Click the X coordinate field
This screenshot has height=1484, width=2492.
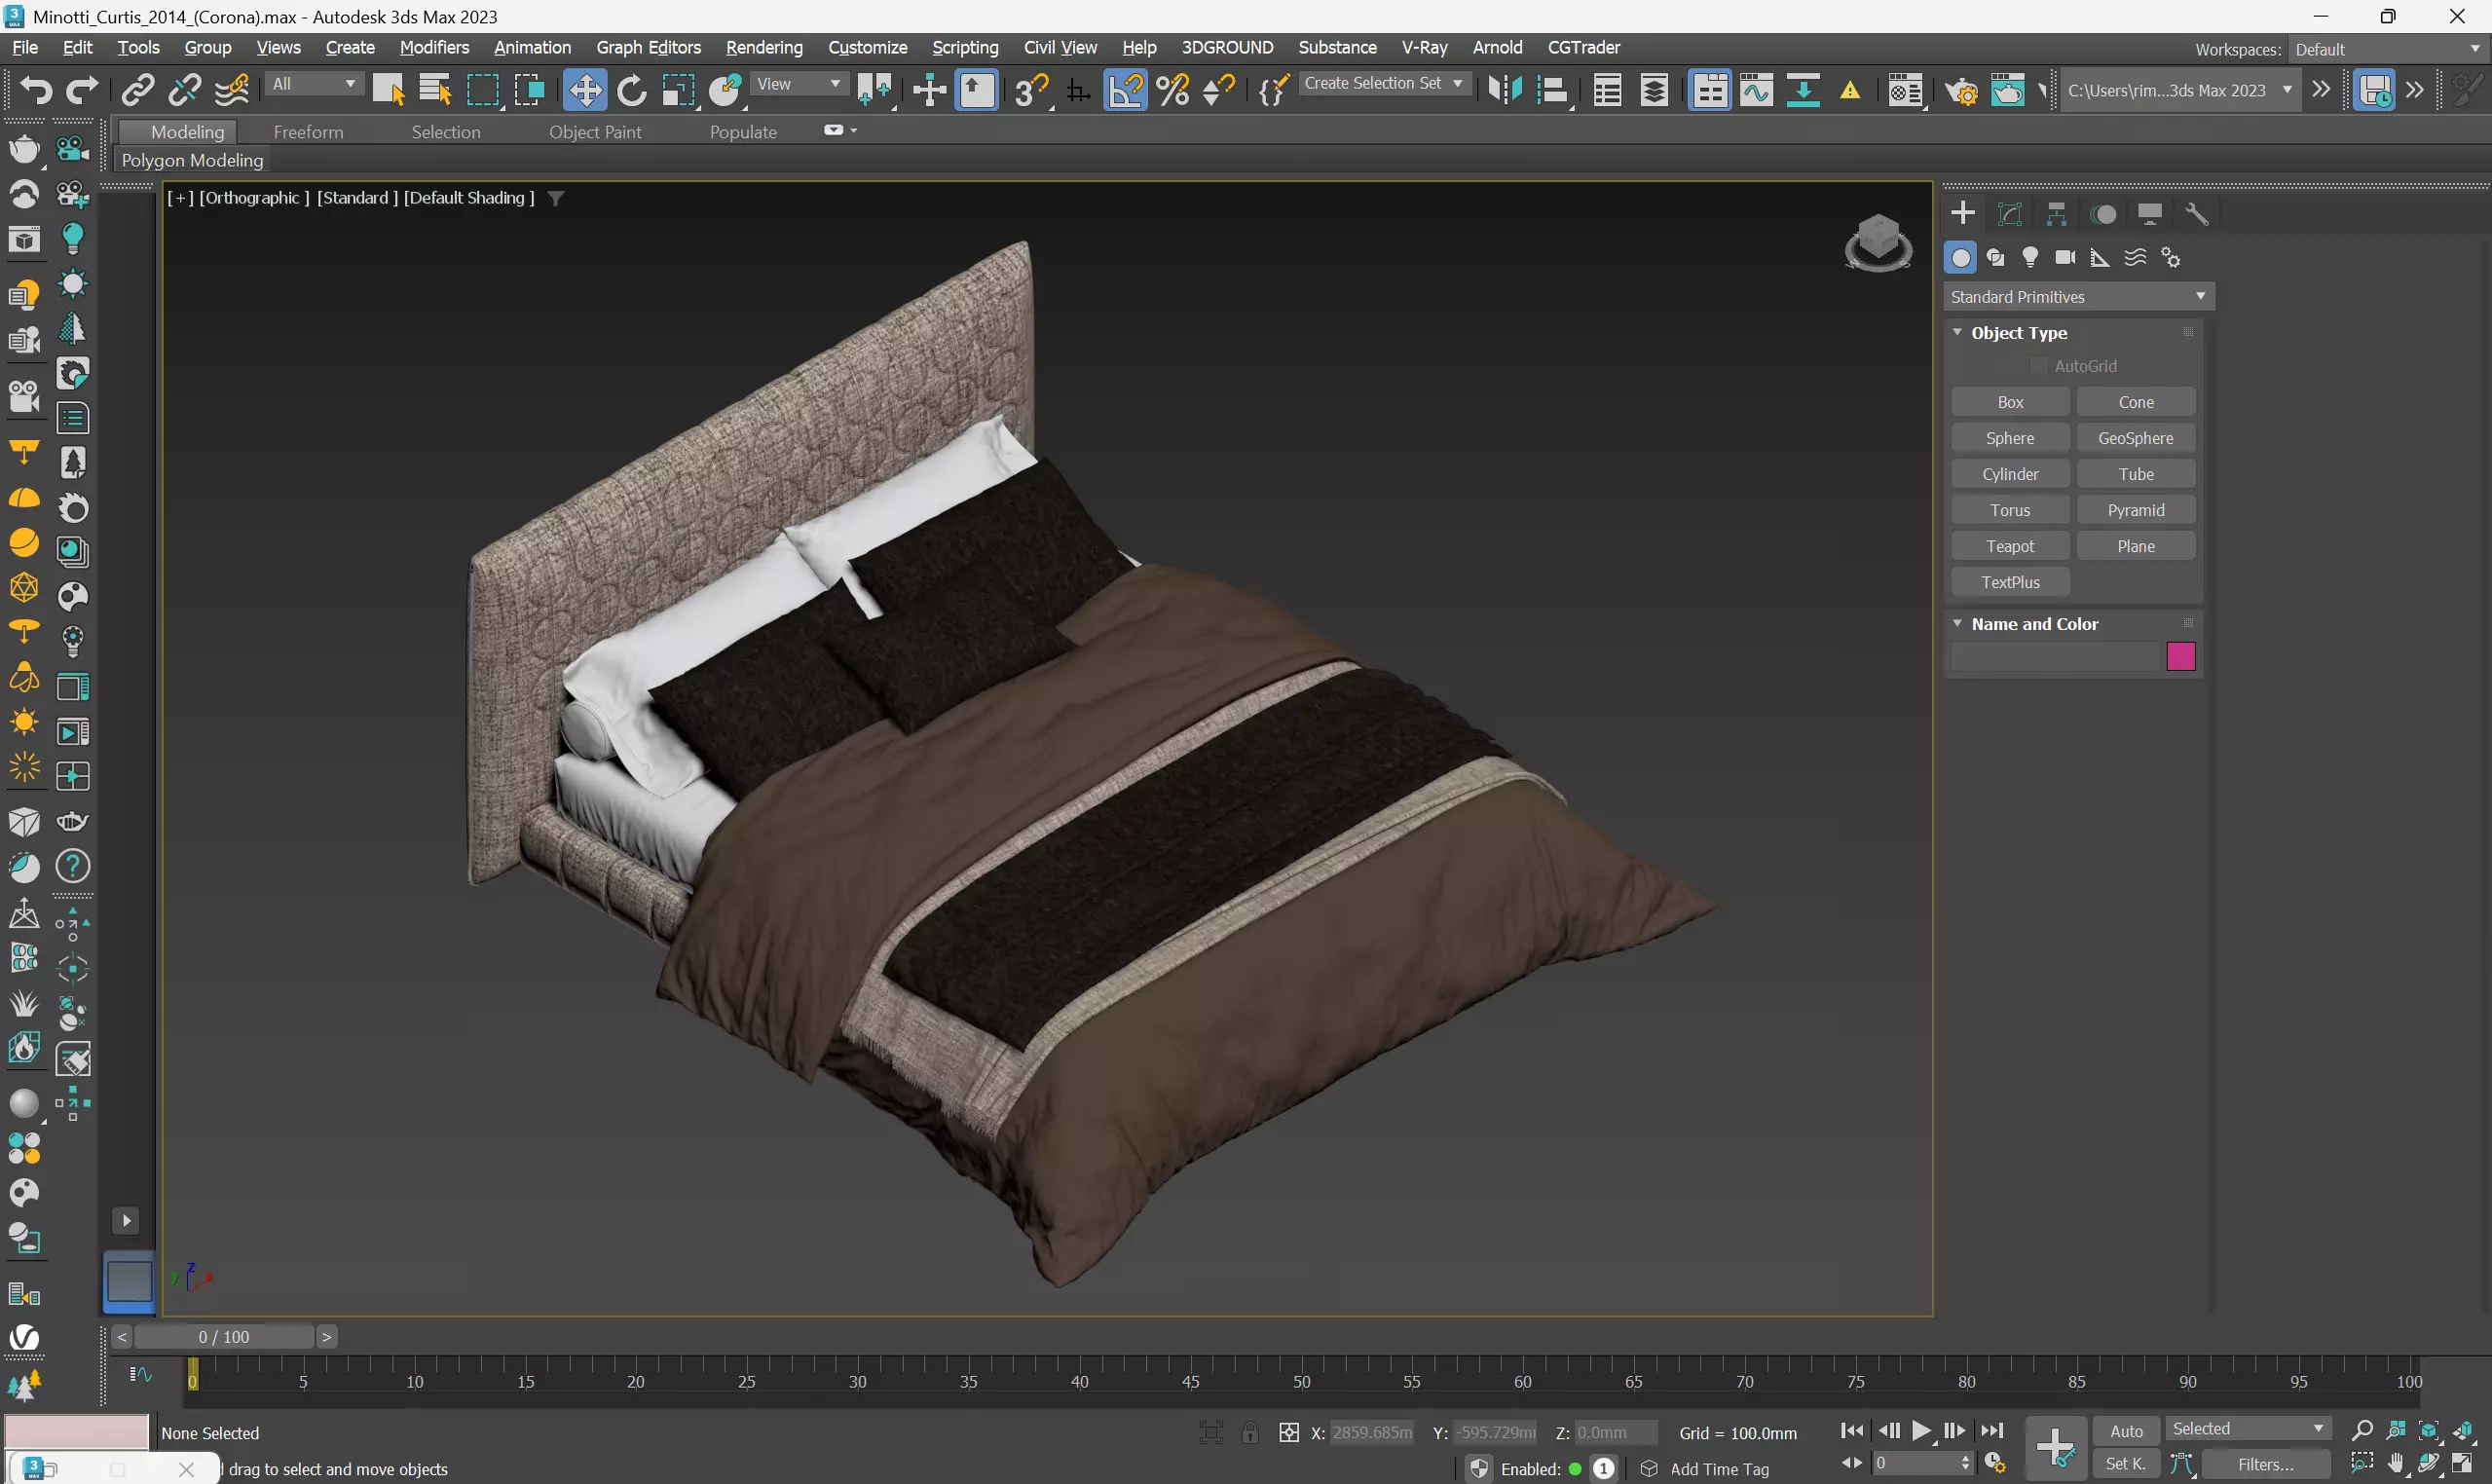point(1372,1433)
